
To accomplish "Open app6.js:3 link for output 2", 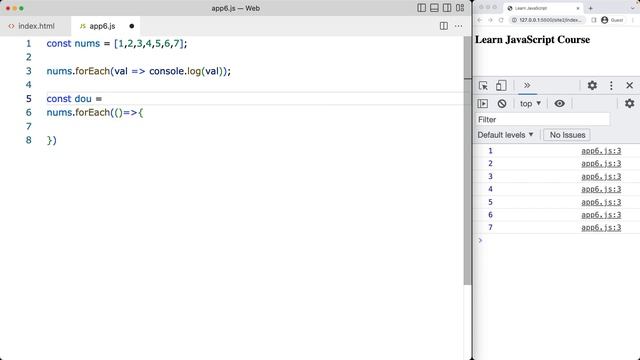I will point(601,164).
